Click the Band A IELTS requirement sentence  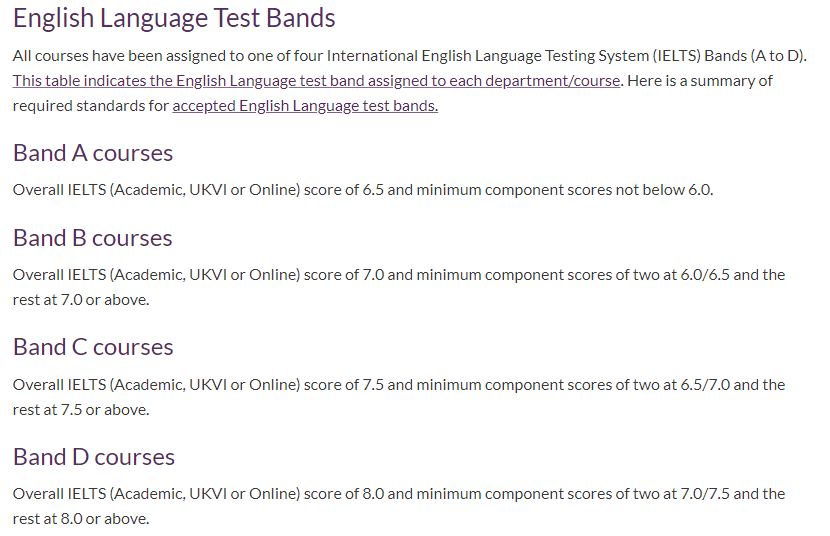coord(363,190)
